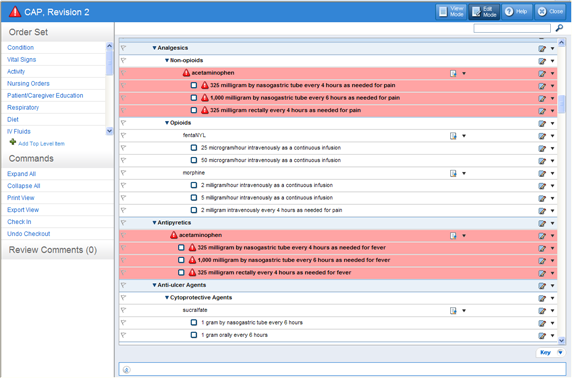Check 2 milligram/hour morphine continuous infusion
Screen dimensions: 572x378
click(x=194, y=185)
